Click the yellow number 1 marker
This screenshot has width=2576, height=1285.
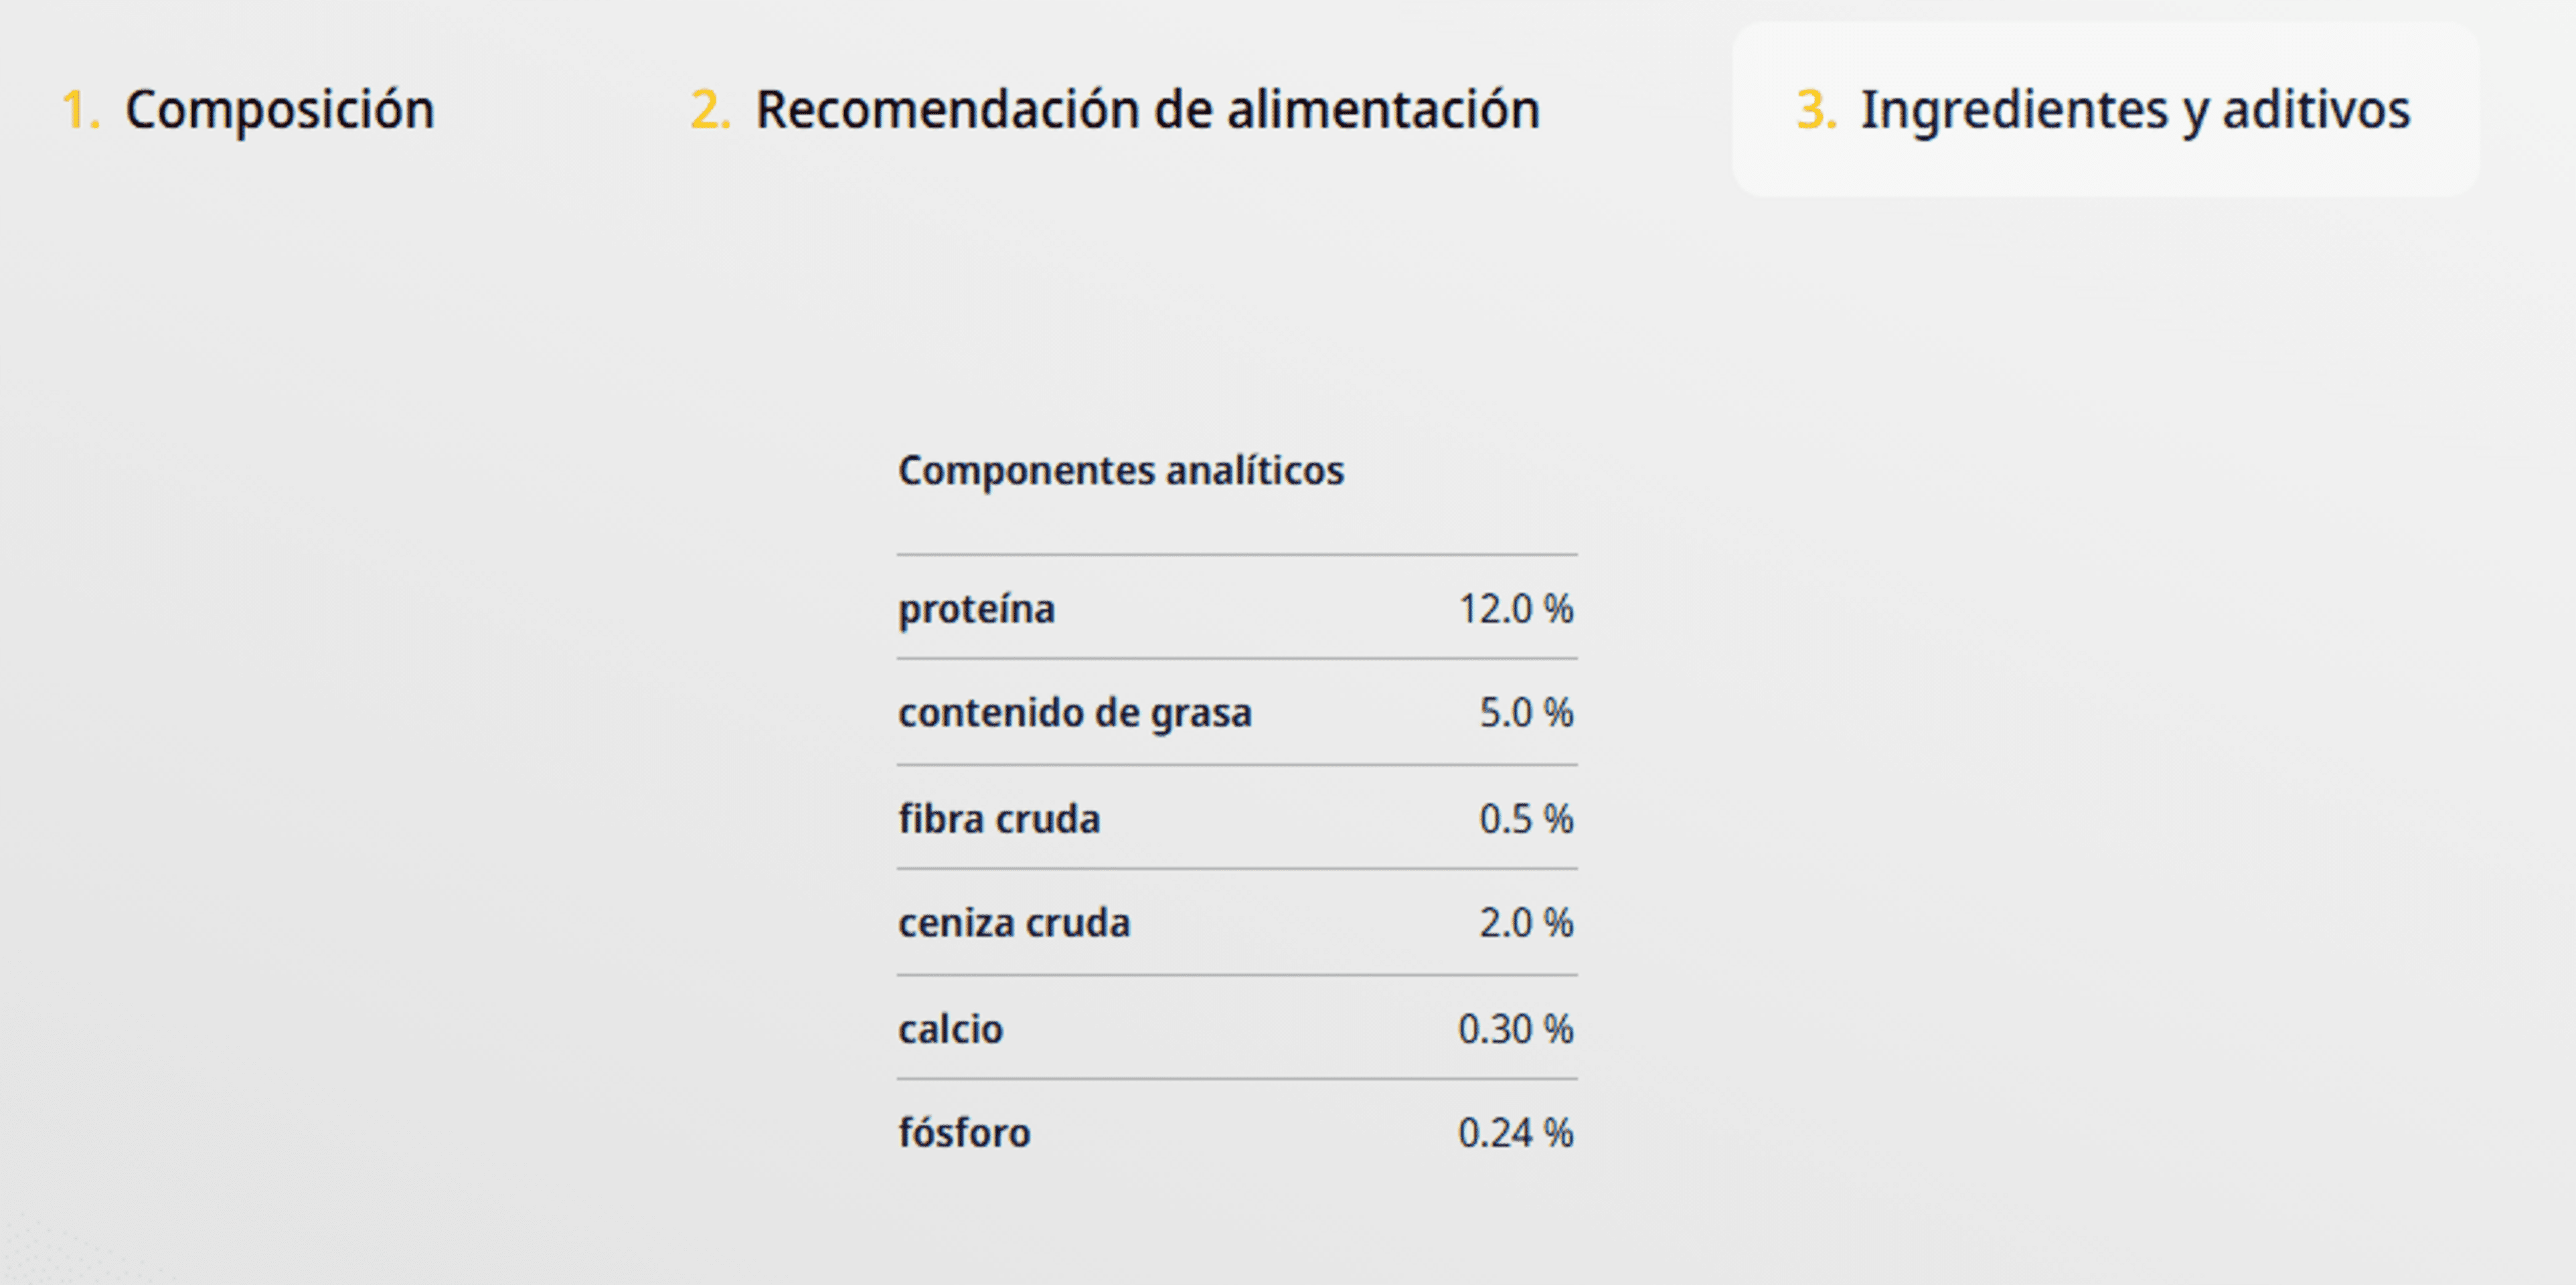coord(80,110)
